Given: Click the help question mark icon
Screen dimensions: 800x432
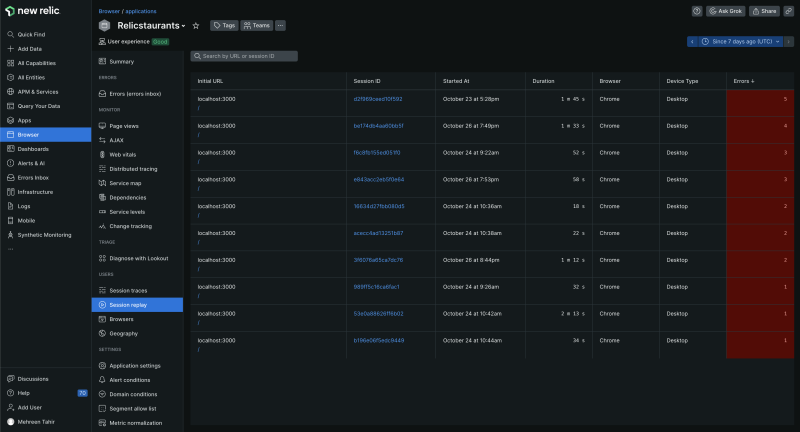Looking at the screenshot, I should (697, 11).
